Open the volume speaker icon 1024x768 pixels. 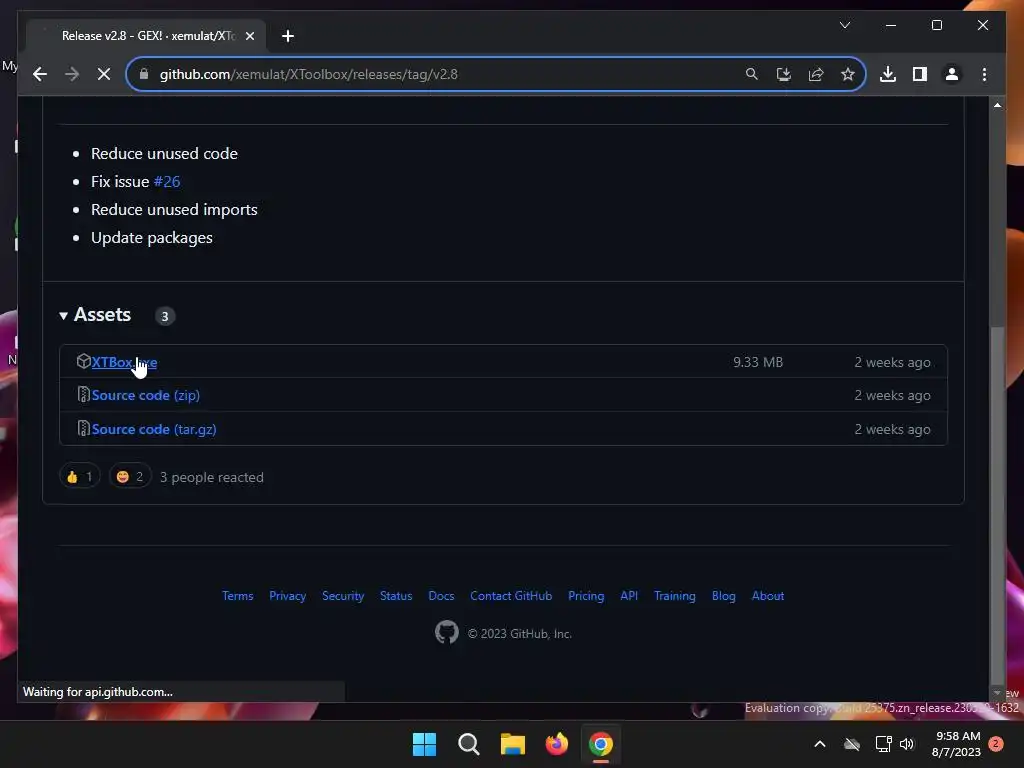click(906, 744)
